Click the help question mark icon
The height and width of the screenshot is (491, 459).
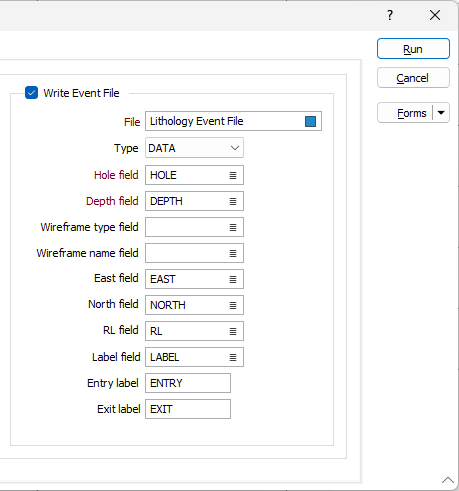390,15
